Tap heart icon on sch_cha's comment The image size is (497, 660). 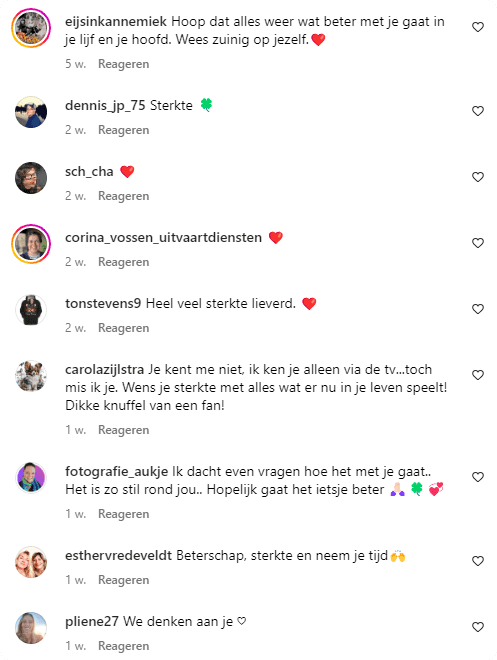point(478,177)
